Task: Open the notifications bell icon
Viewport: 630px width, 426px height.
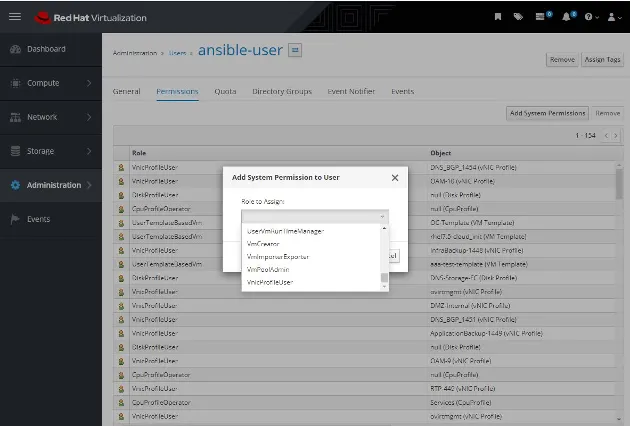Action: point(566,16)
